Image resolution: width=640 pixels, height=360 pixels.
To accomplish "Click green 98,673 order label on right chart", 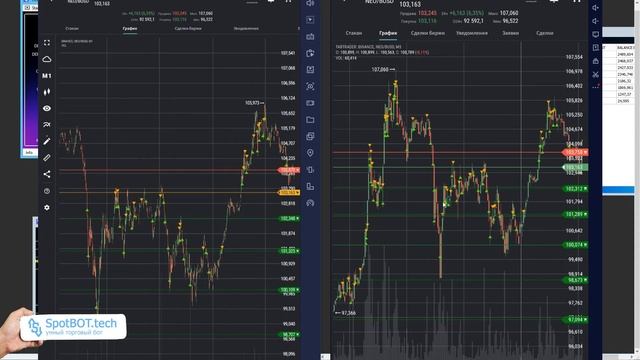I will pos(575,280).
